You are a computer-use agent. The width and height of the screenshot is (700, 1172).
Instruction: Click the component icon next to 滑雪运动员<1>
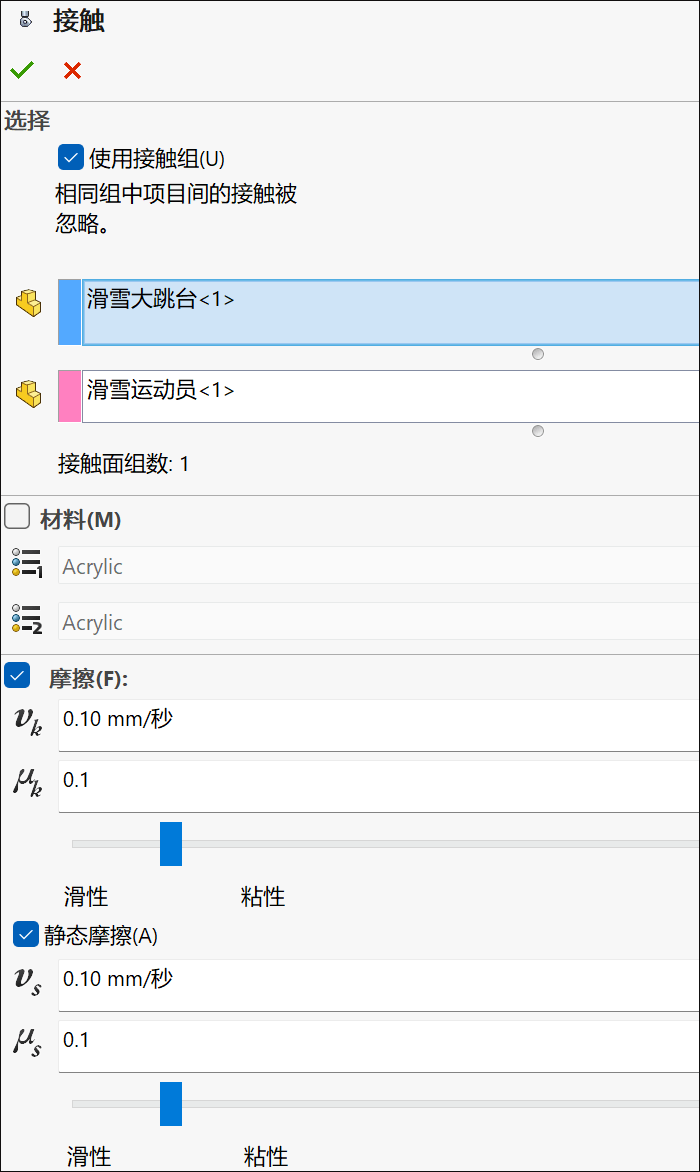28,393
